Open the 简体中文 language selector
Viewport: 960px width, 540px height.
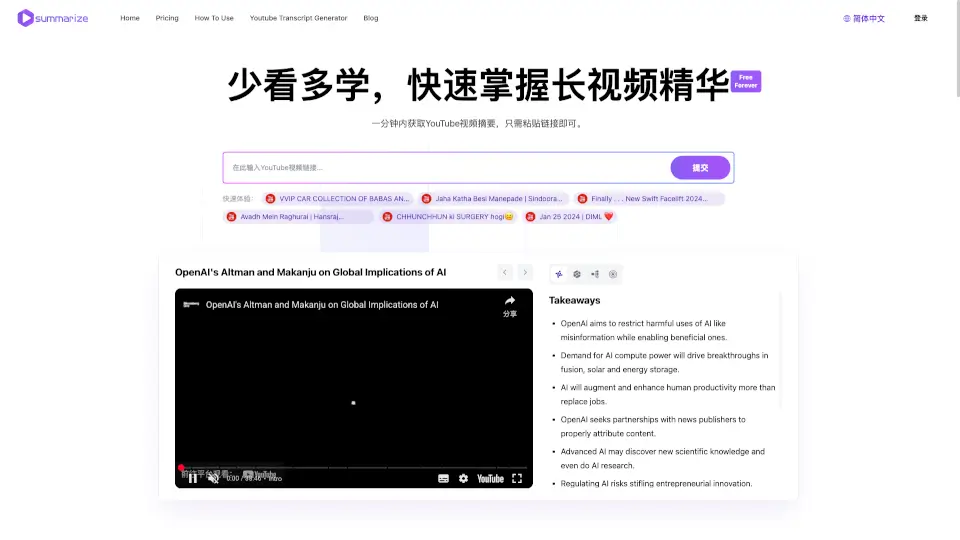(864, 18)
